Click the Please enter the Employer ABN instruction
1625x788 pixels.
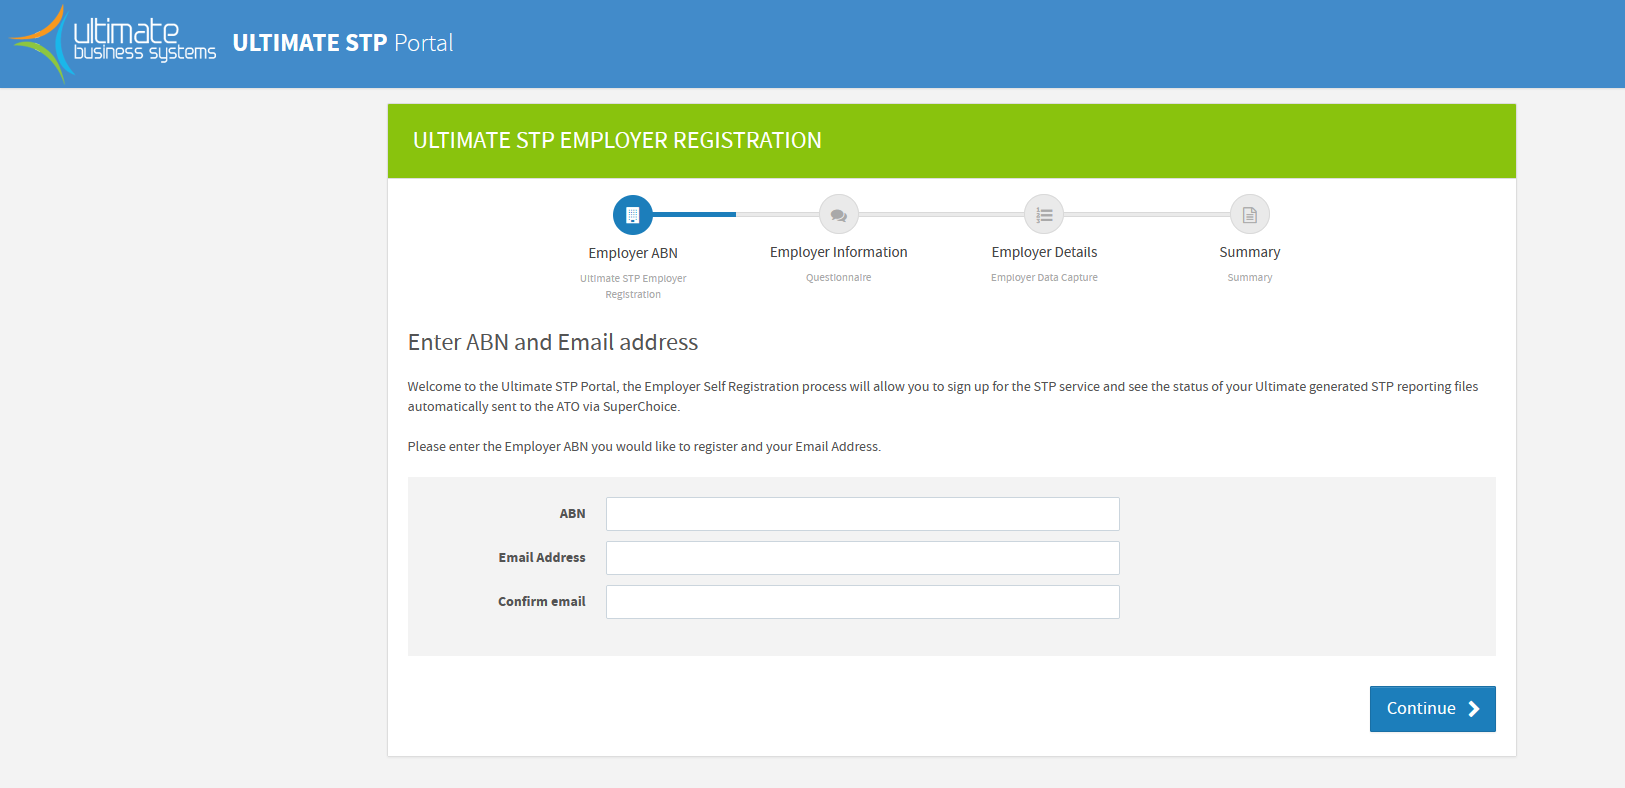[x=644, y=447]
